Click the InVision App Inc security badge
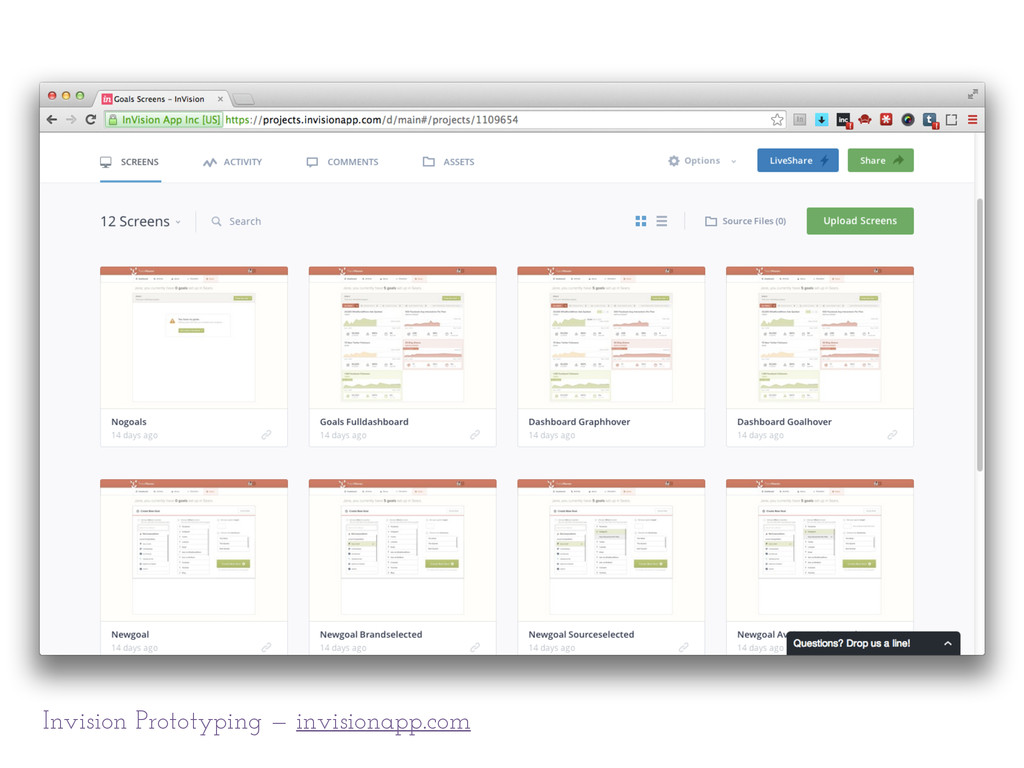 point(164,120)
